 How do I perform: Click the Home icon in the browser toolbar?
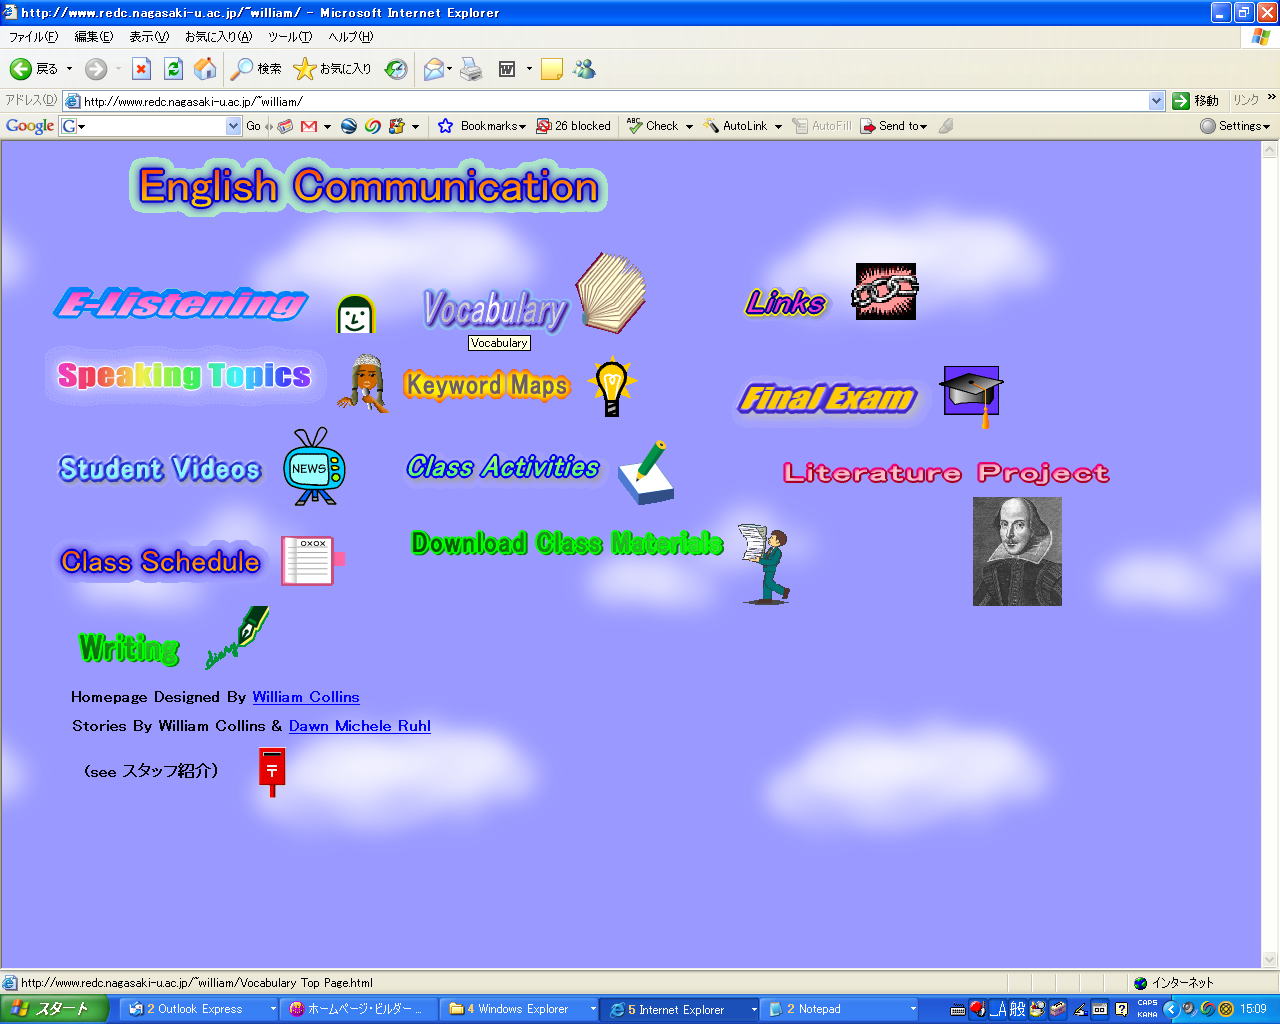(x=205, y=69)
